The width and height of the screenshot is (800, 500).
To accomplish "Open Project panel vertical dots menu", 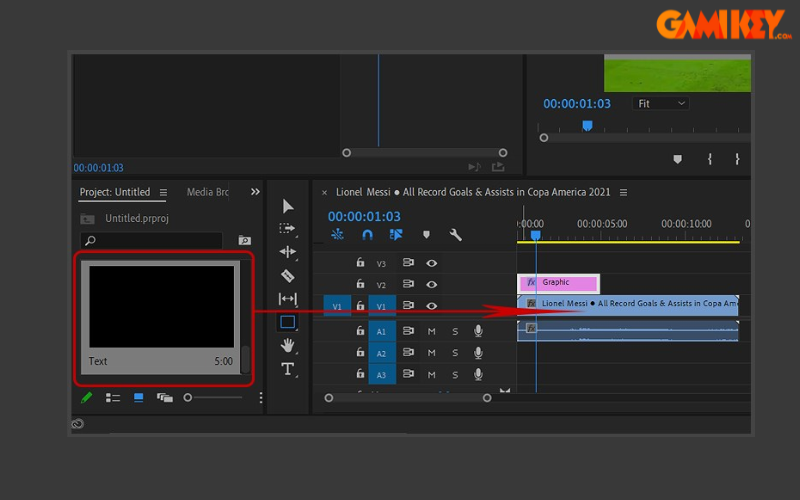I will pos(261,397).
